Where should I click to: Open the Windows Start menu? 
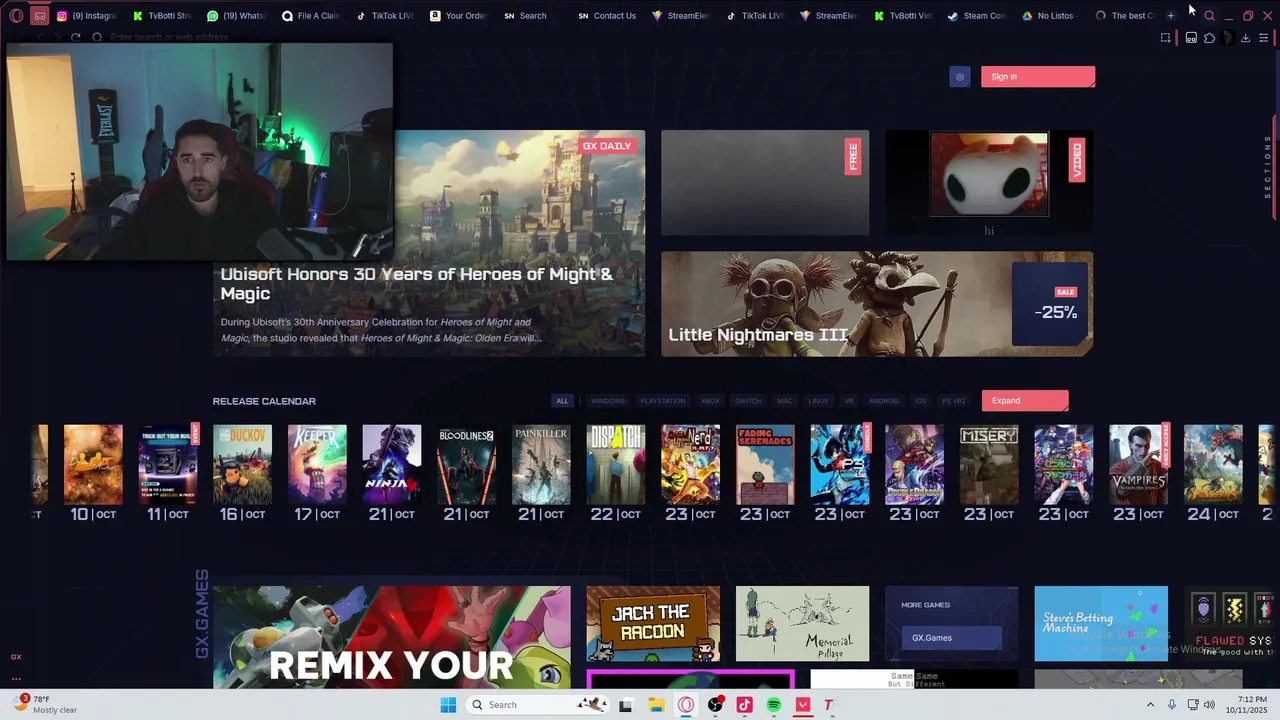point(448,705)
